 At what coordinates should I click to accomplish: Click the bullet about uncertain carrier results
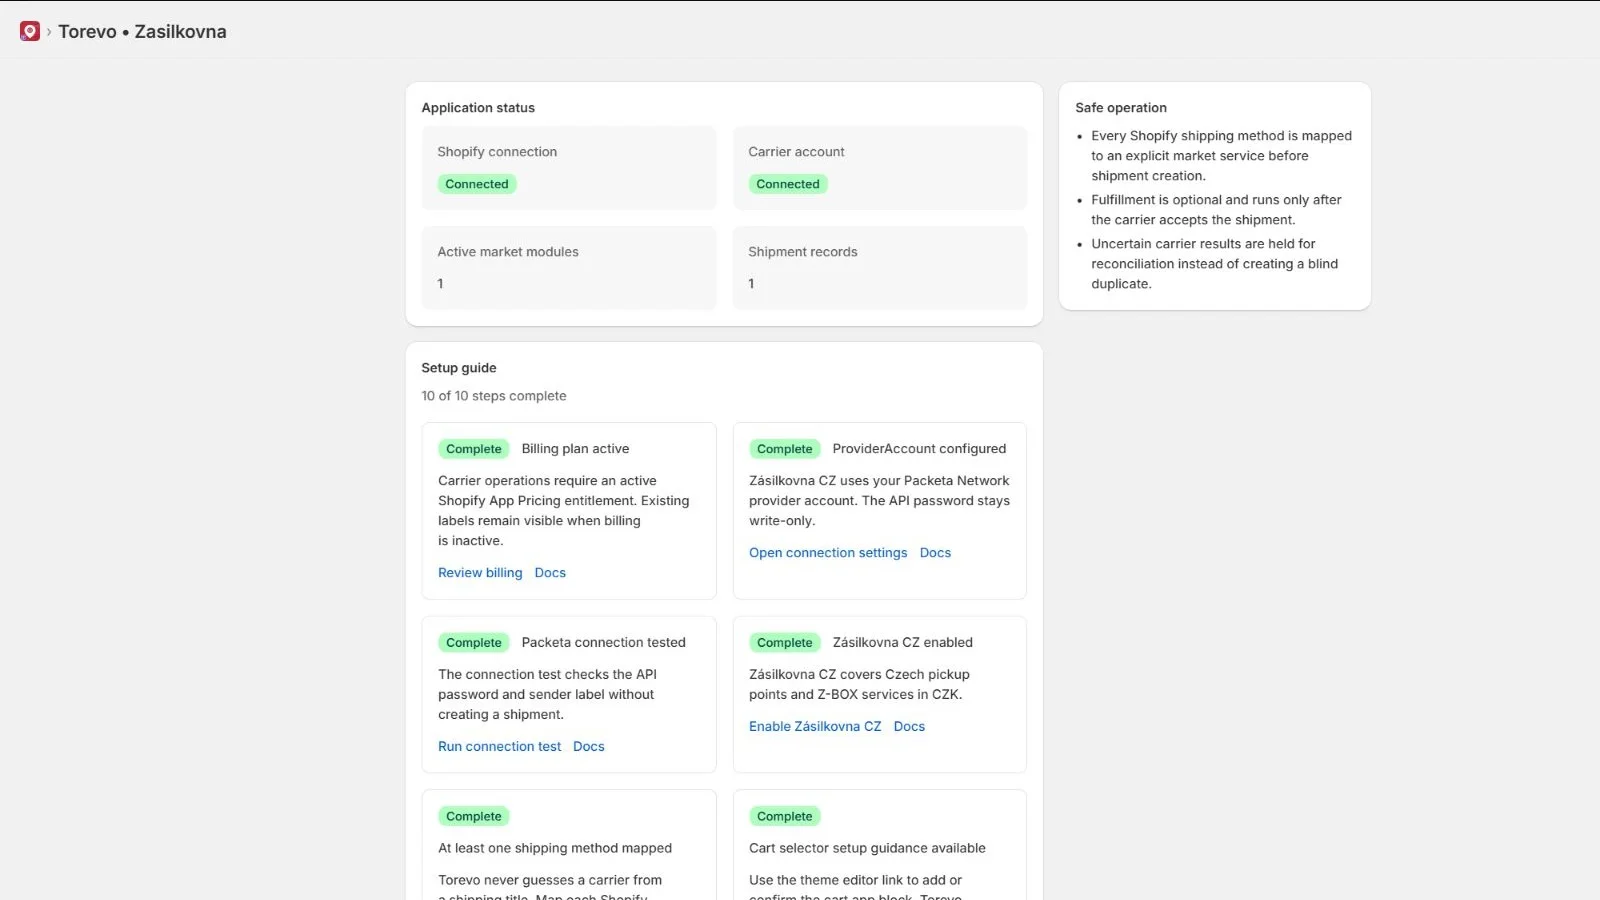[1214, 264]
